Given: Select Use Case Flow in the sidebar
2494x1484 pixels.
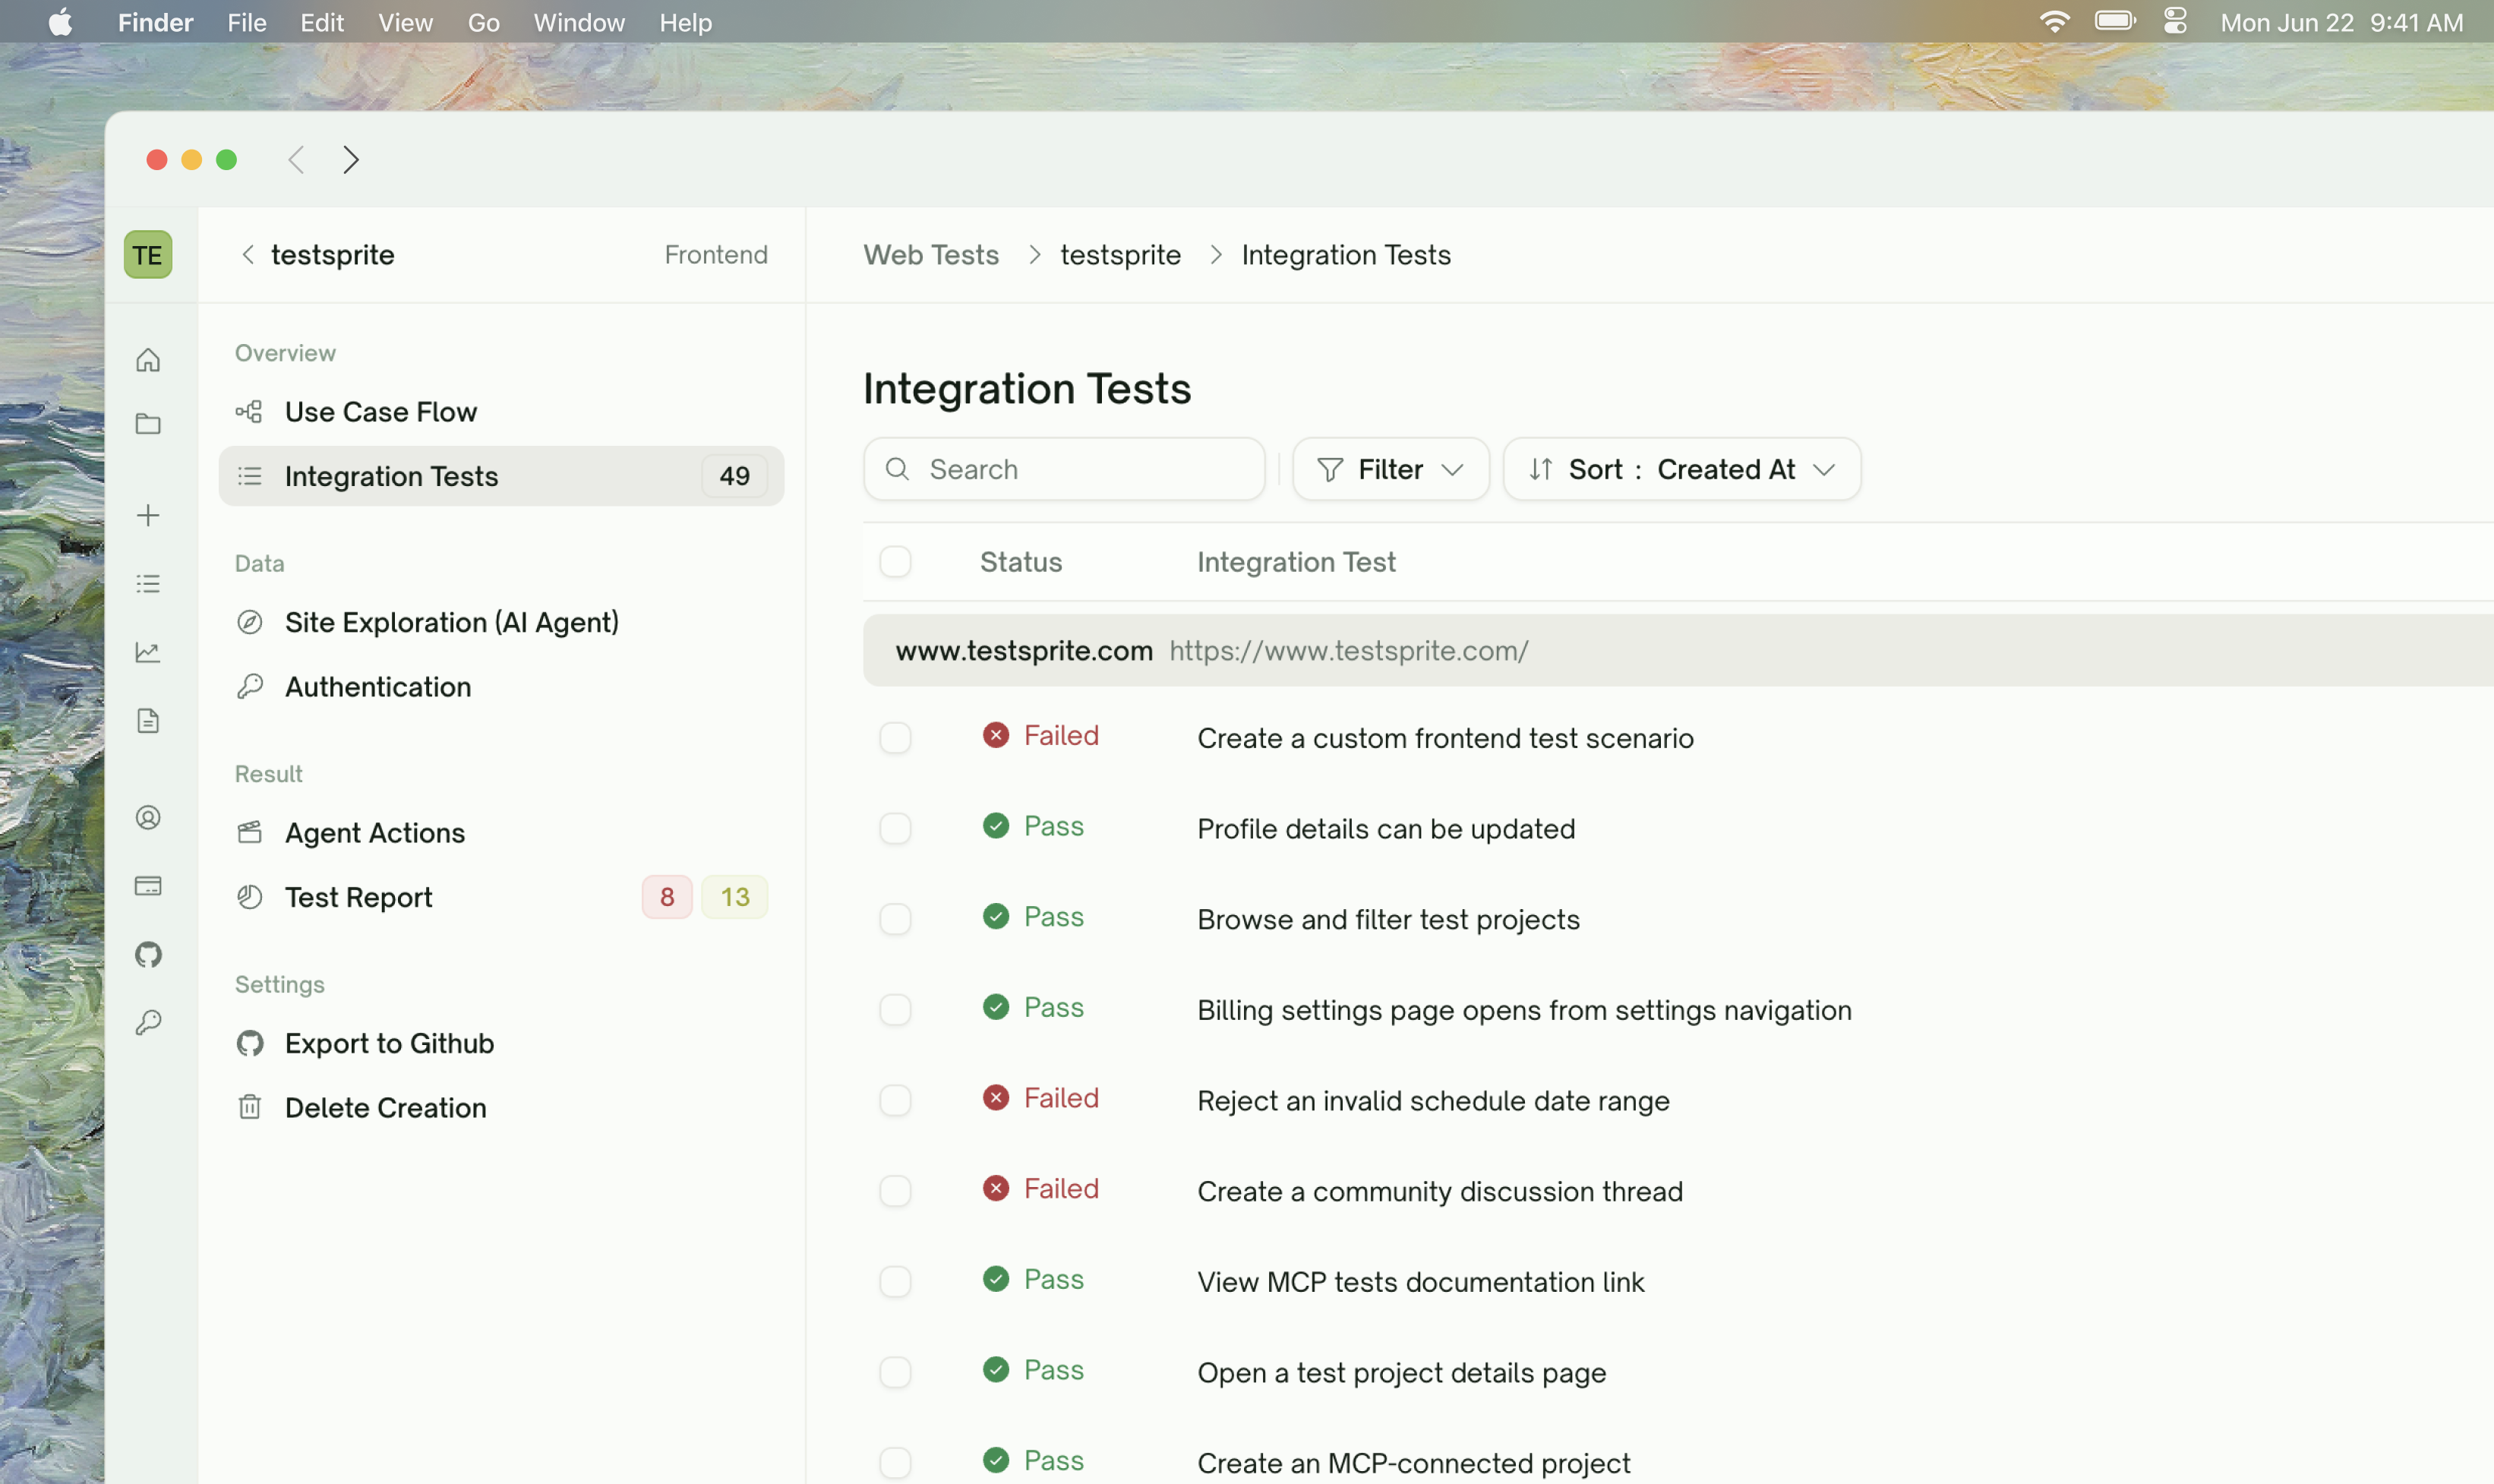Looking at the screenshot, I should pos(501,412).
